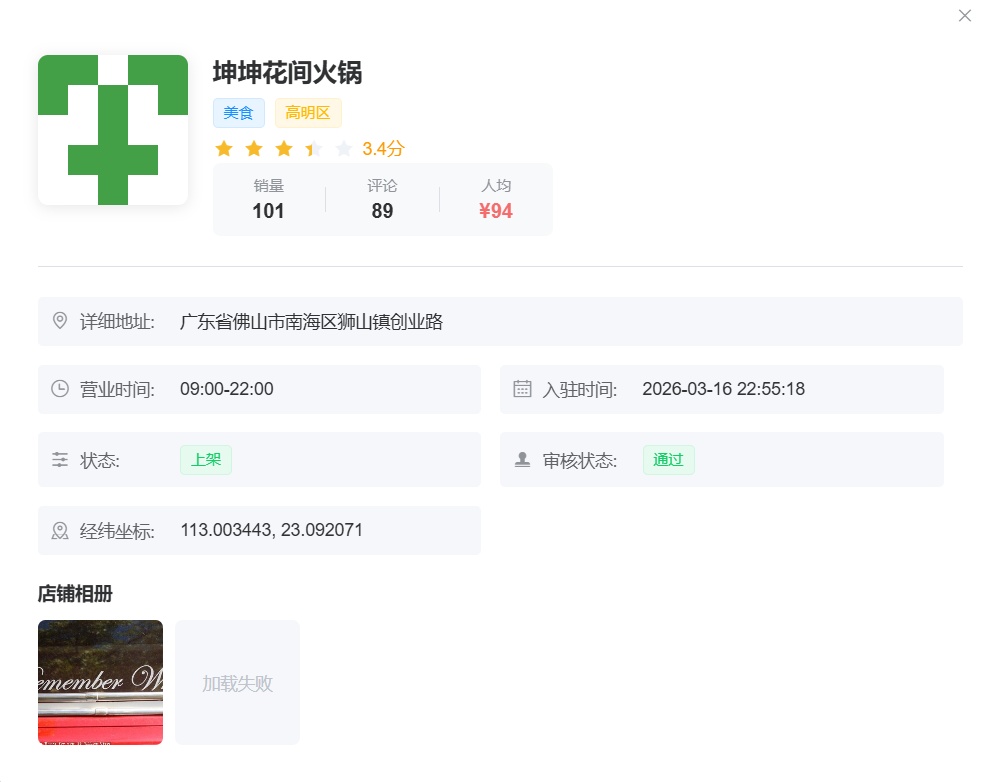Screen dimensions: 997x782
Task: Select the blue 美食 category tag
Action: [x=238, y=112]
